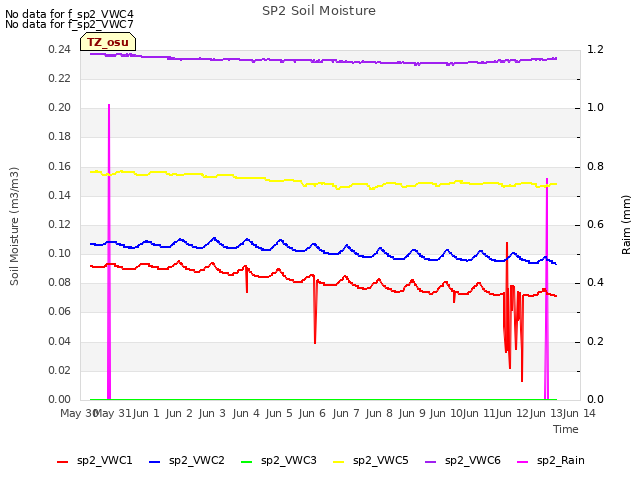Click the 'No data for f_sp2_VWC7' message
This screenshot has width=640, height=480.
(69, 24)
